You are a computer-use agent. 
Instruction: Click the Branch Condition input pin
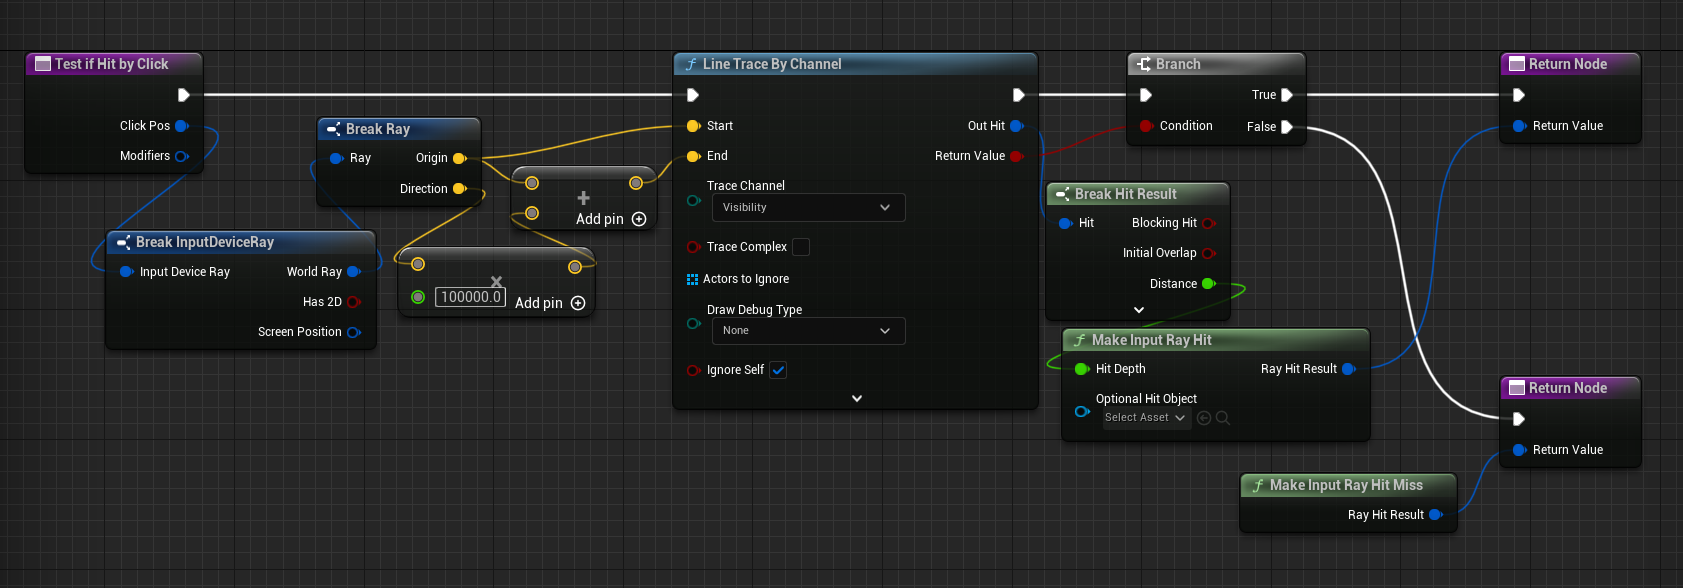pyautogui.click(x=1146, y=126)
